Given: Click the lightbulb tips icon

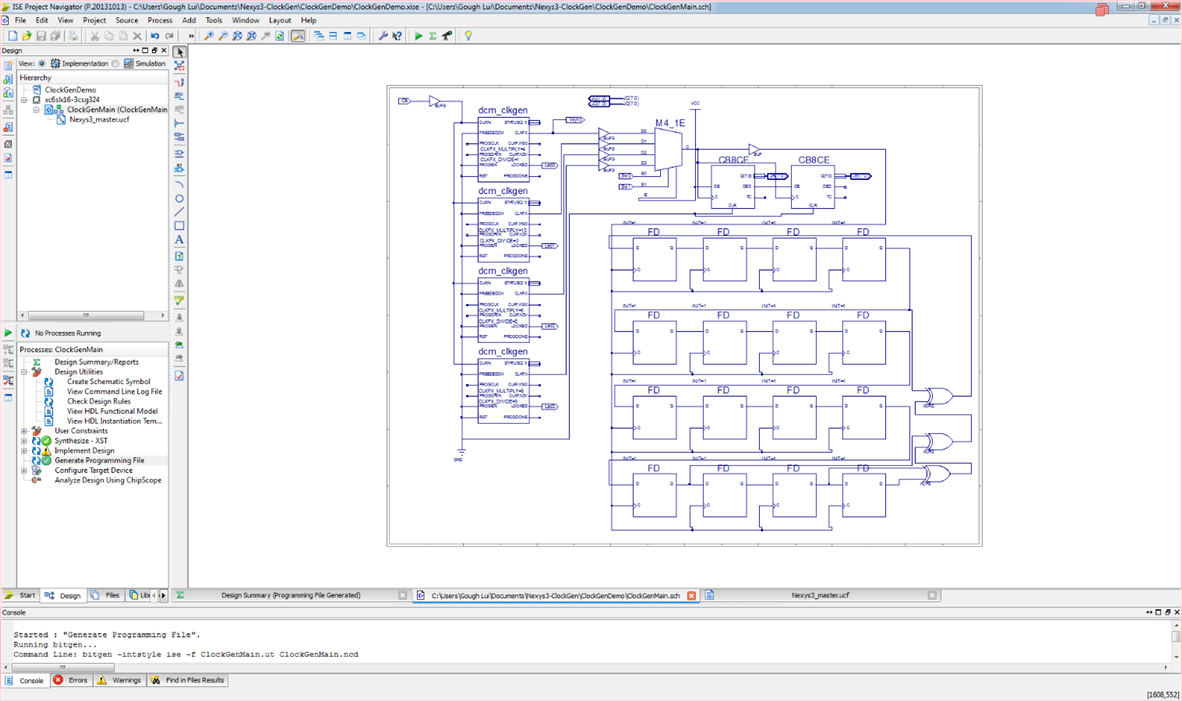Looking at the screenshot, I should pos(468,36).
